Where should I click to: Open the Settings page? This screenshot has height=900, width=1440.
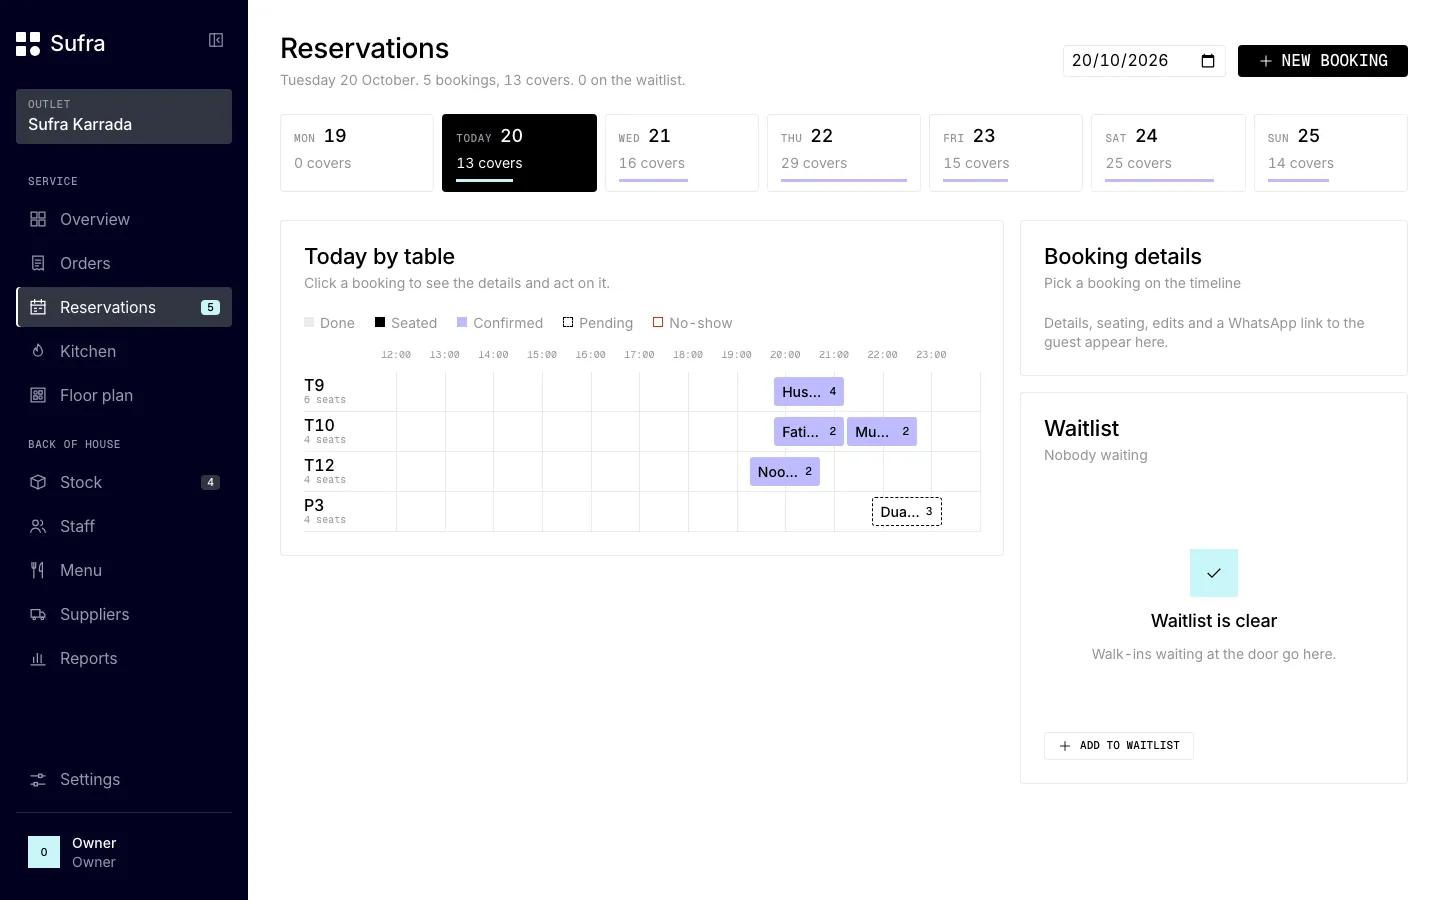click(x=124, y=779)
